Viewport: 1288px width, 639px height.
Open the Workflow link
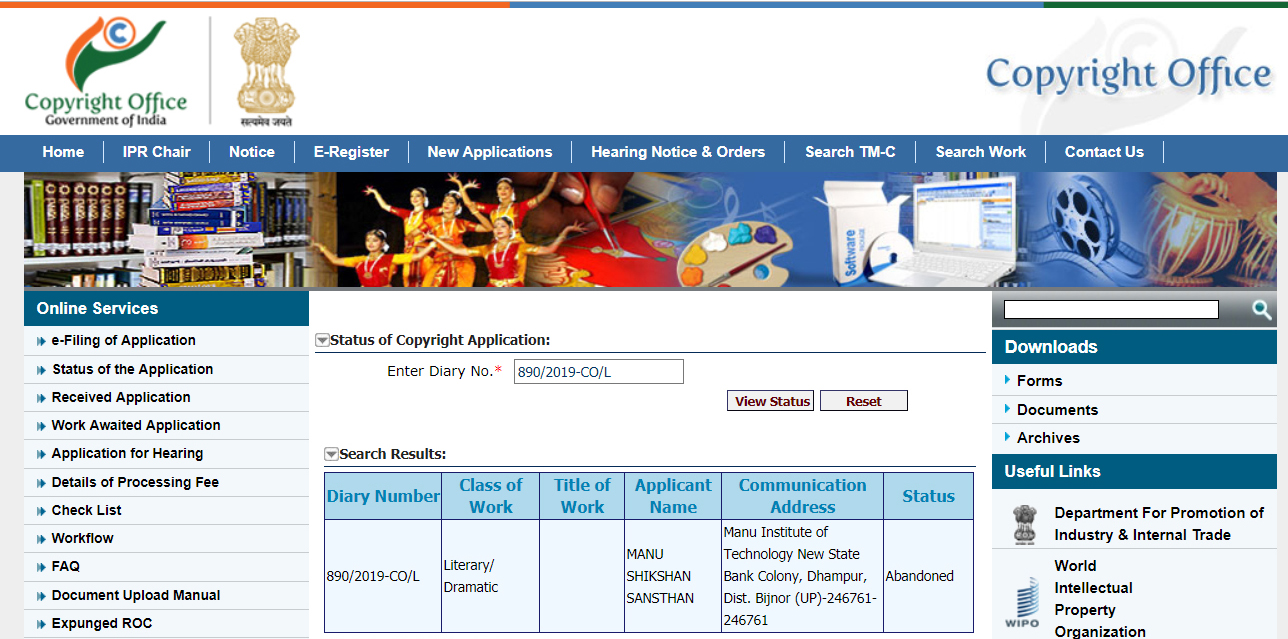(83, 538)
